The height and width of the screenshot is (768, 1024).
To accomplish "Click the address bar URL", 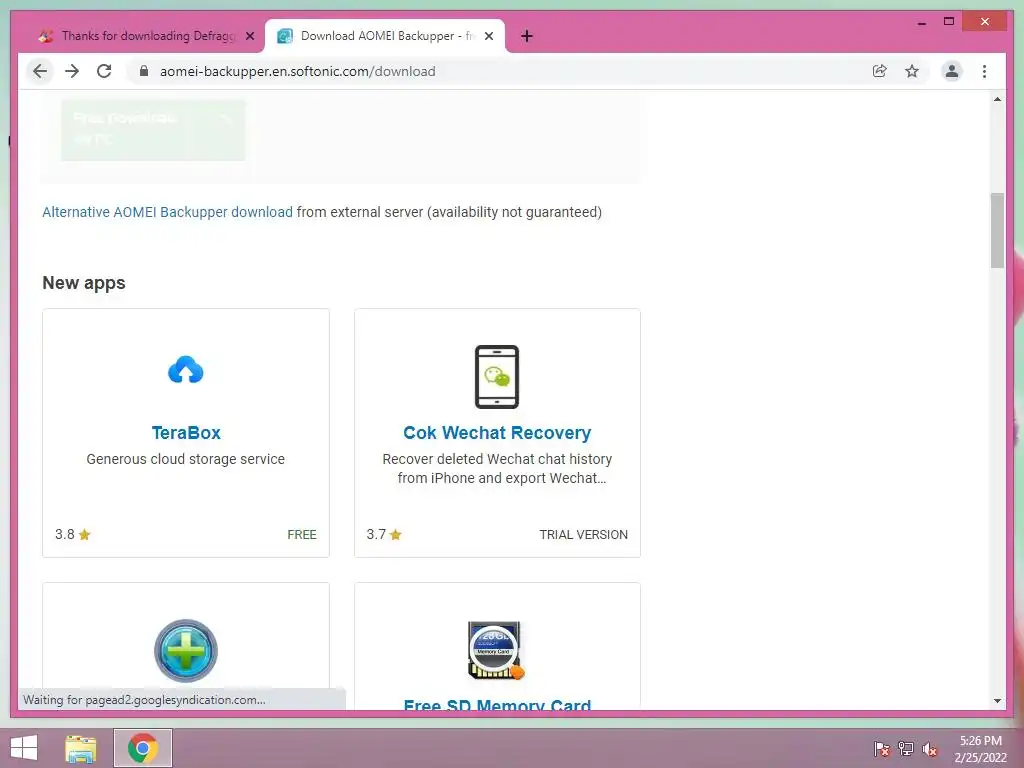I will click(298, 71).
